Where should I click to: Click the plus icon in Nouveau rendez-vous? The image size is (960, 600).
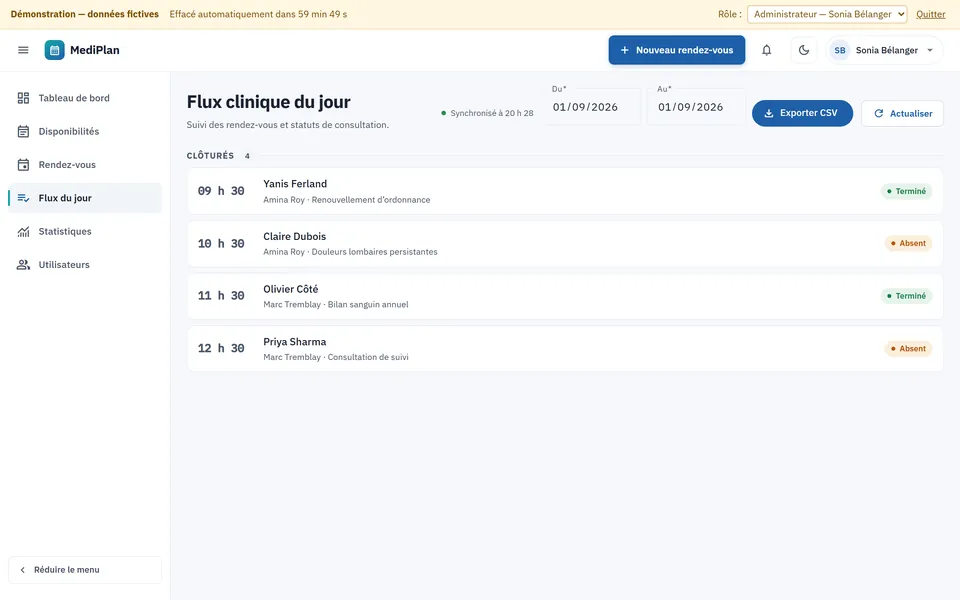(624, 50)
